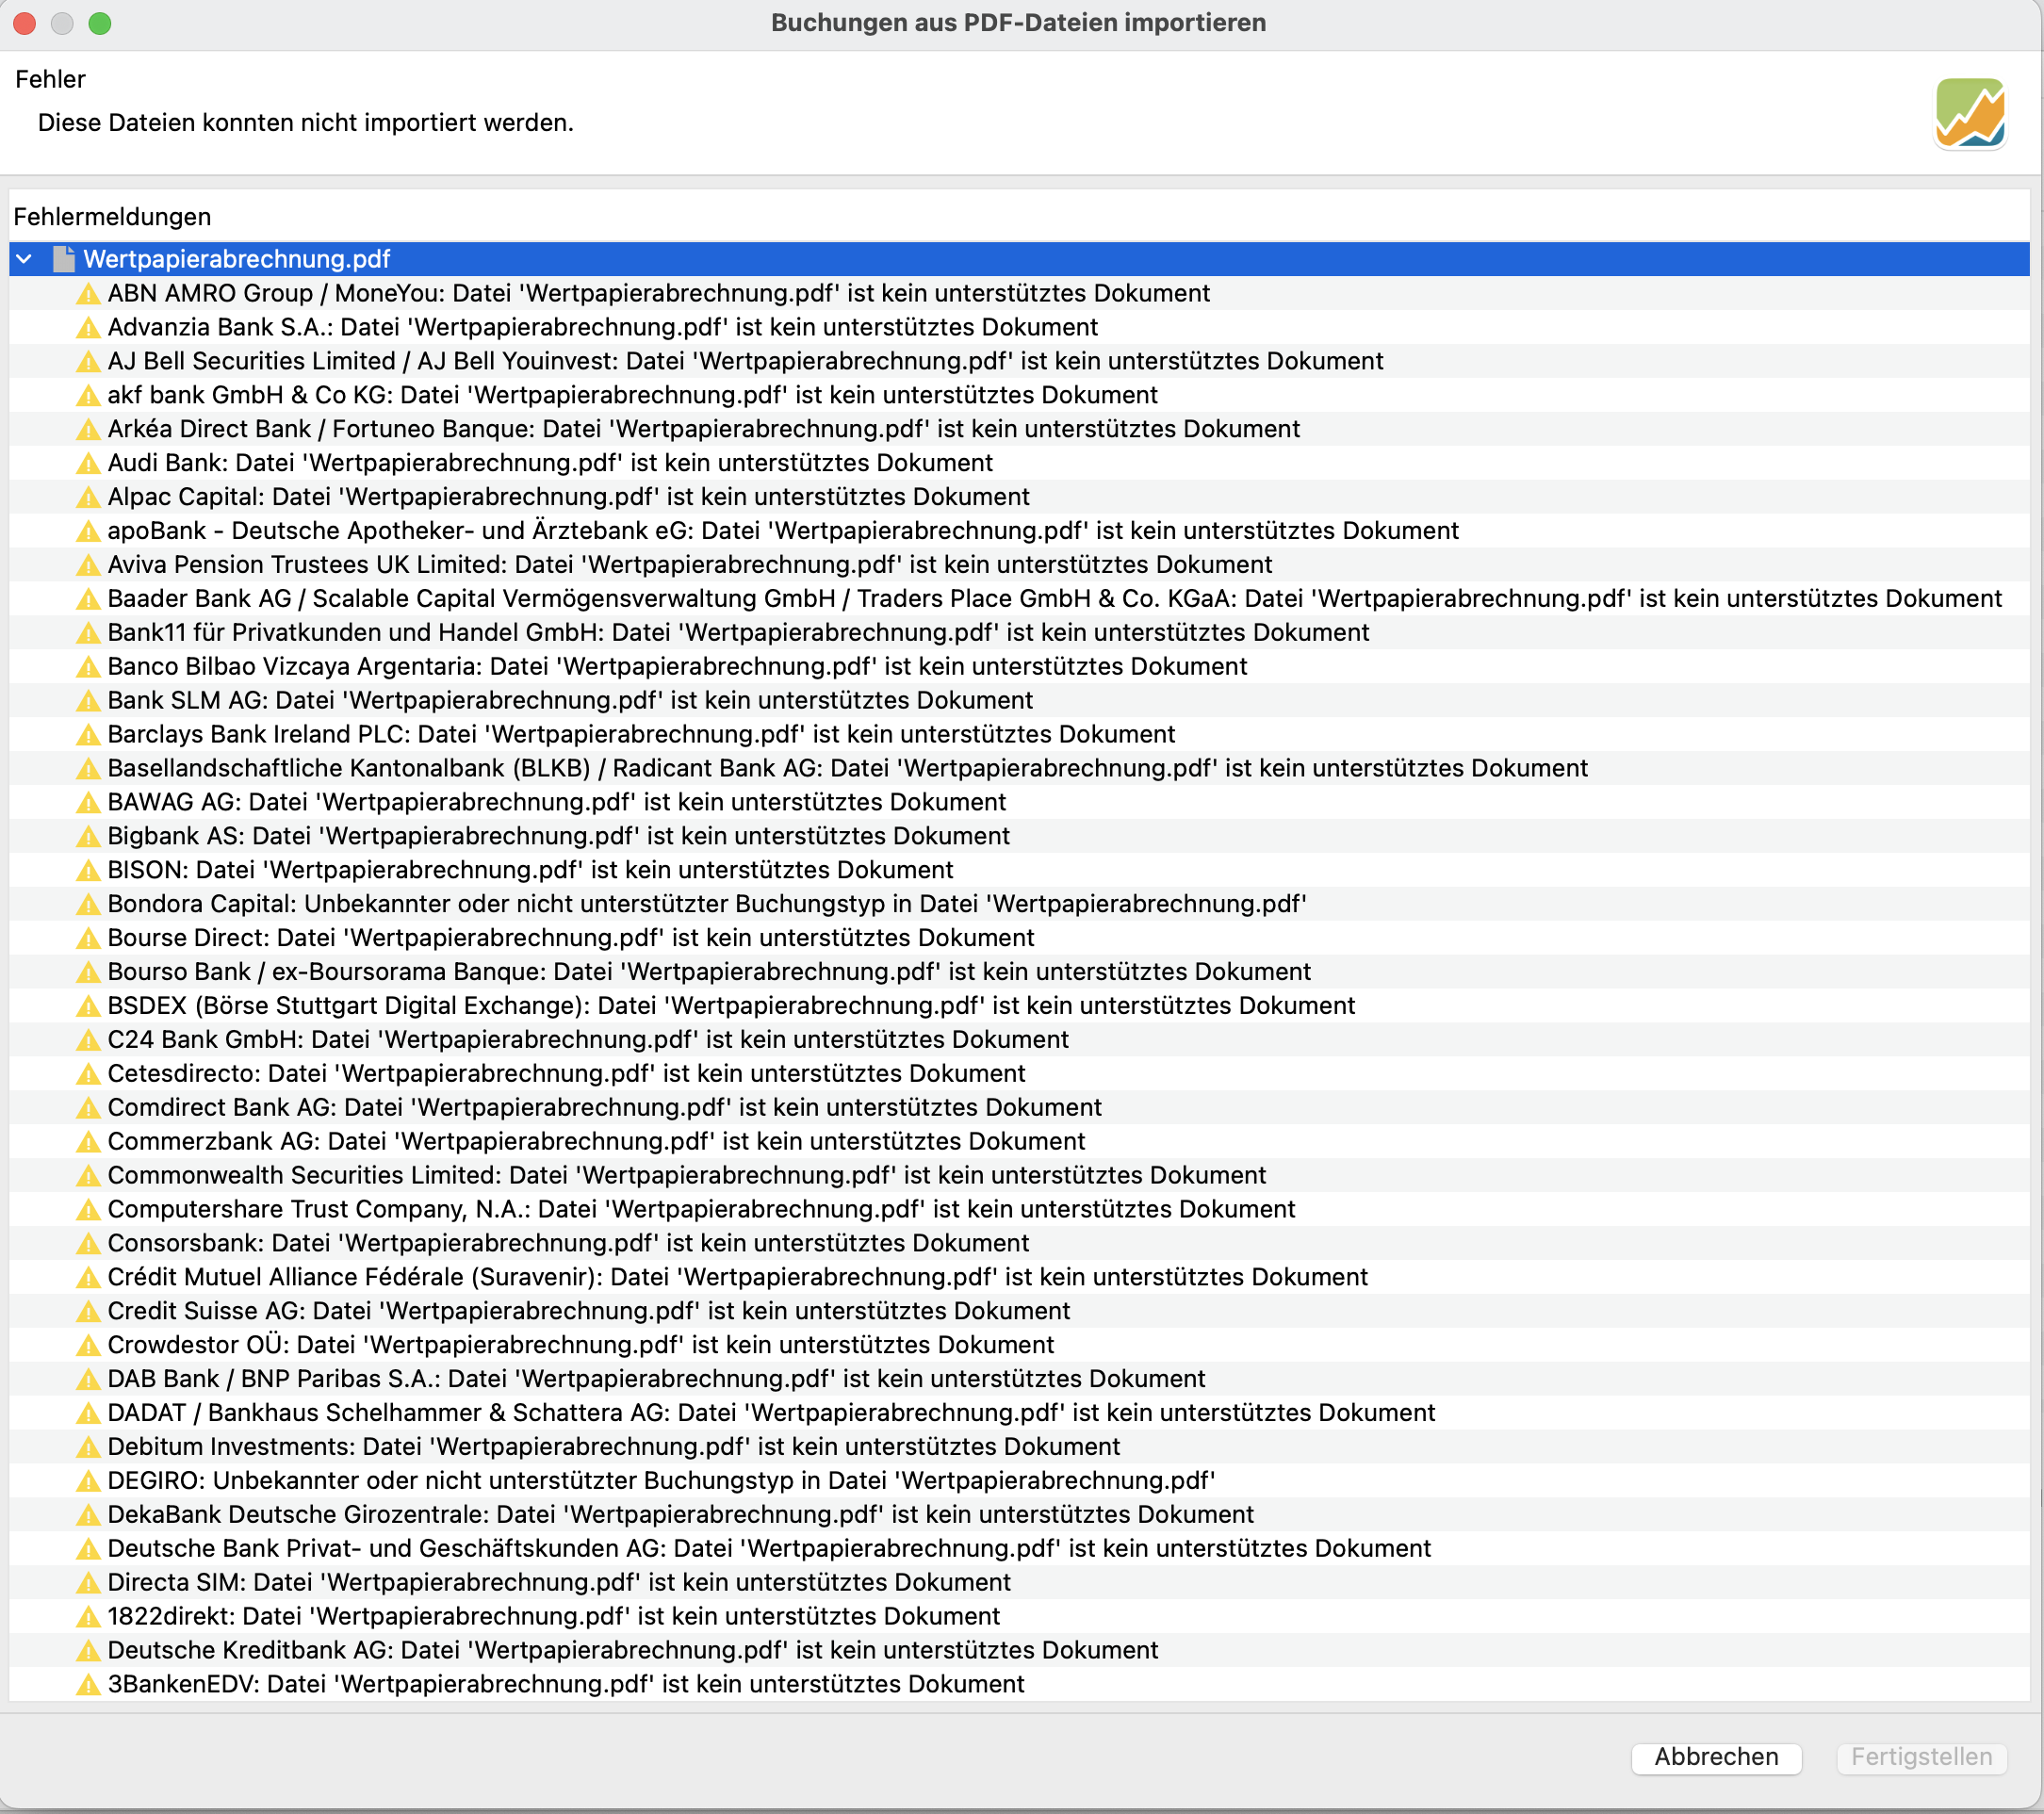
Task: Select the Commerzbank AG error row
Action: click(x=596, y=1142)
